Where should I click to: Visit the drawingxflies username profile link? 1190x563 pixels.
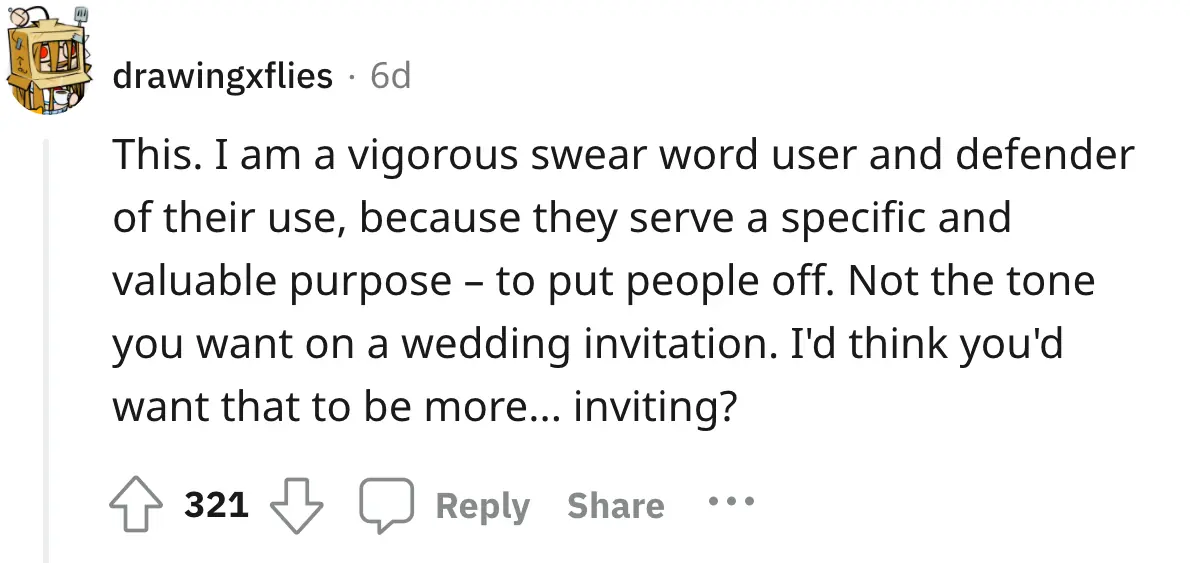coord(222,76)
